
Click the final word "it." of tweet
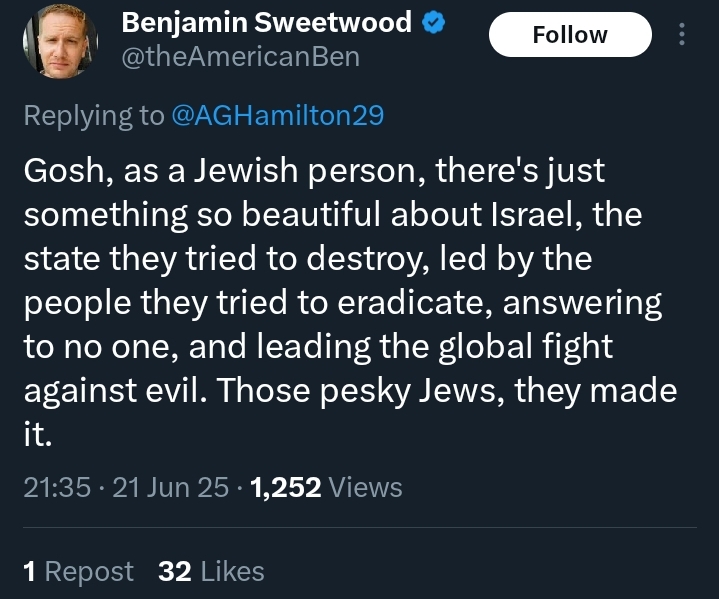coord(35,432)
